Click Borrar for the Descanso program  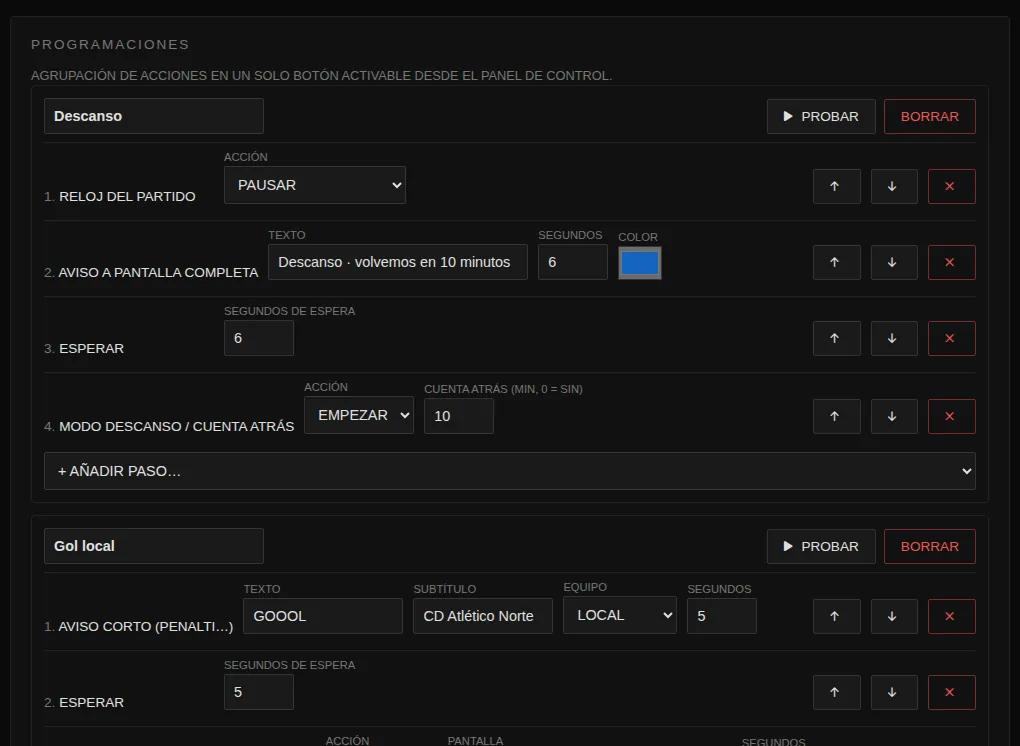click(930, 116)
